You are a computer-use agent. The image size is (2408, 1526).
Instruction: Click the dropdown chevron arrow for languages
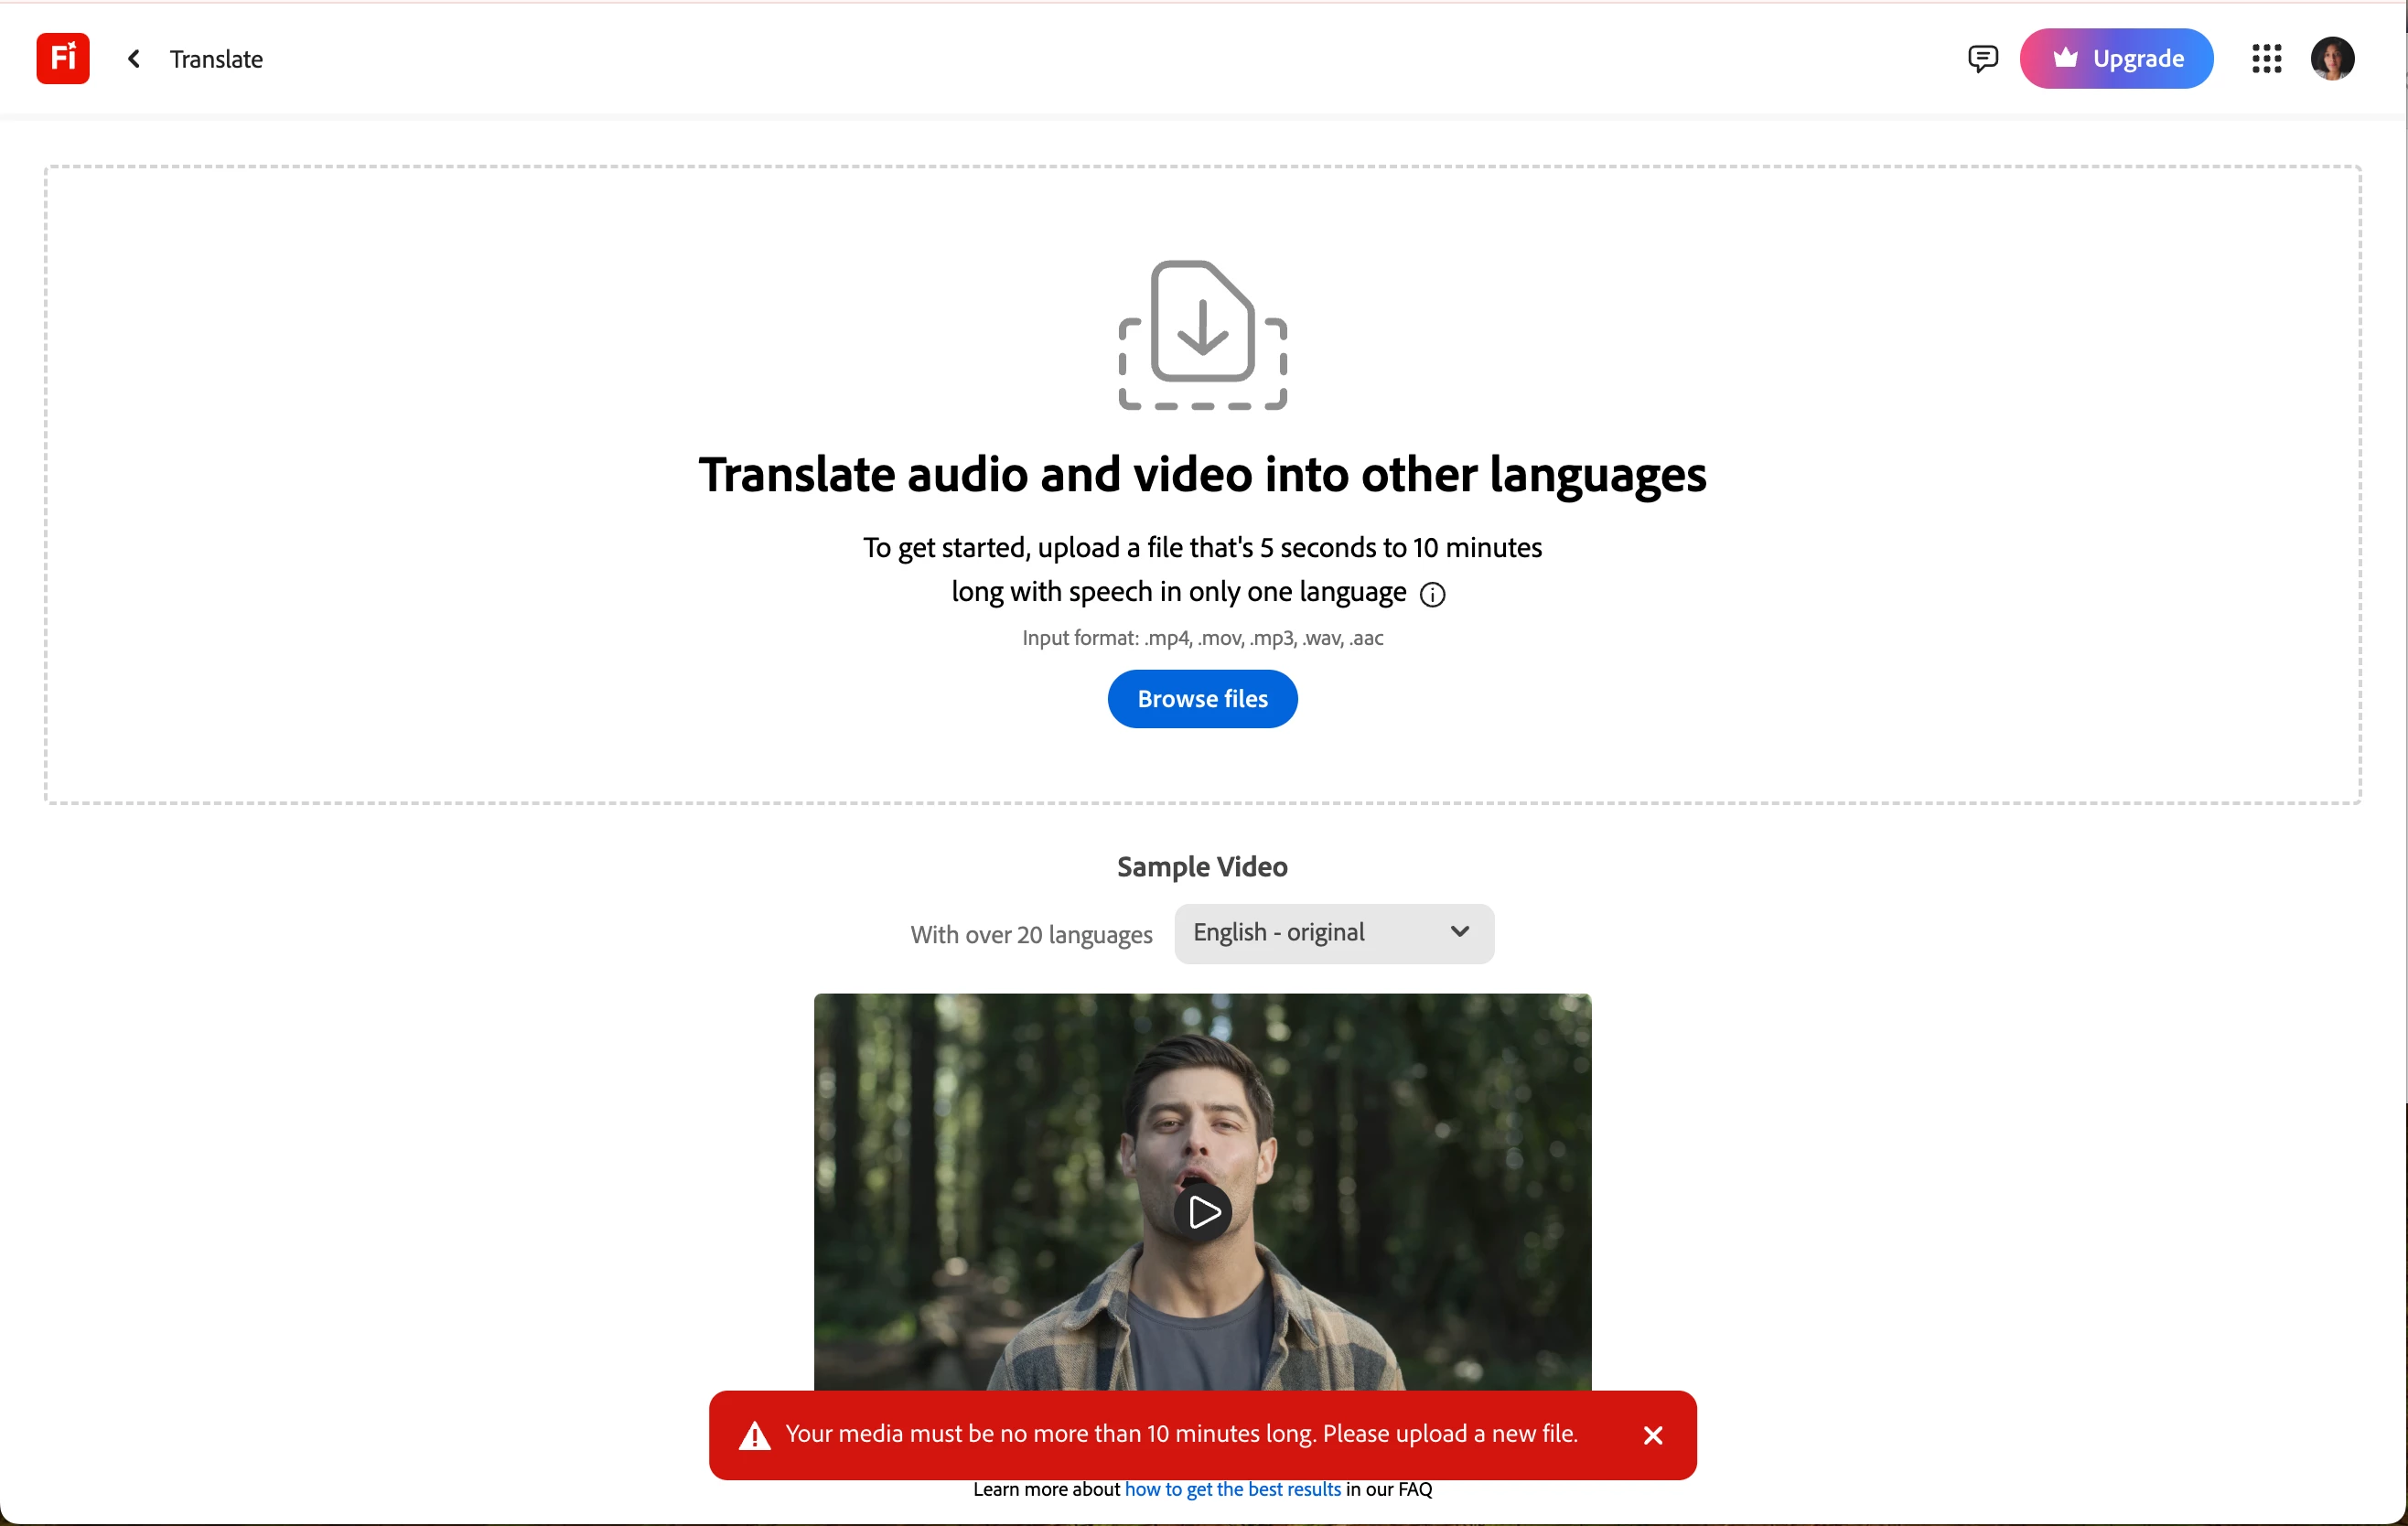coord(1459,932)
